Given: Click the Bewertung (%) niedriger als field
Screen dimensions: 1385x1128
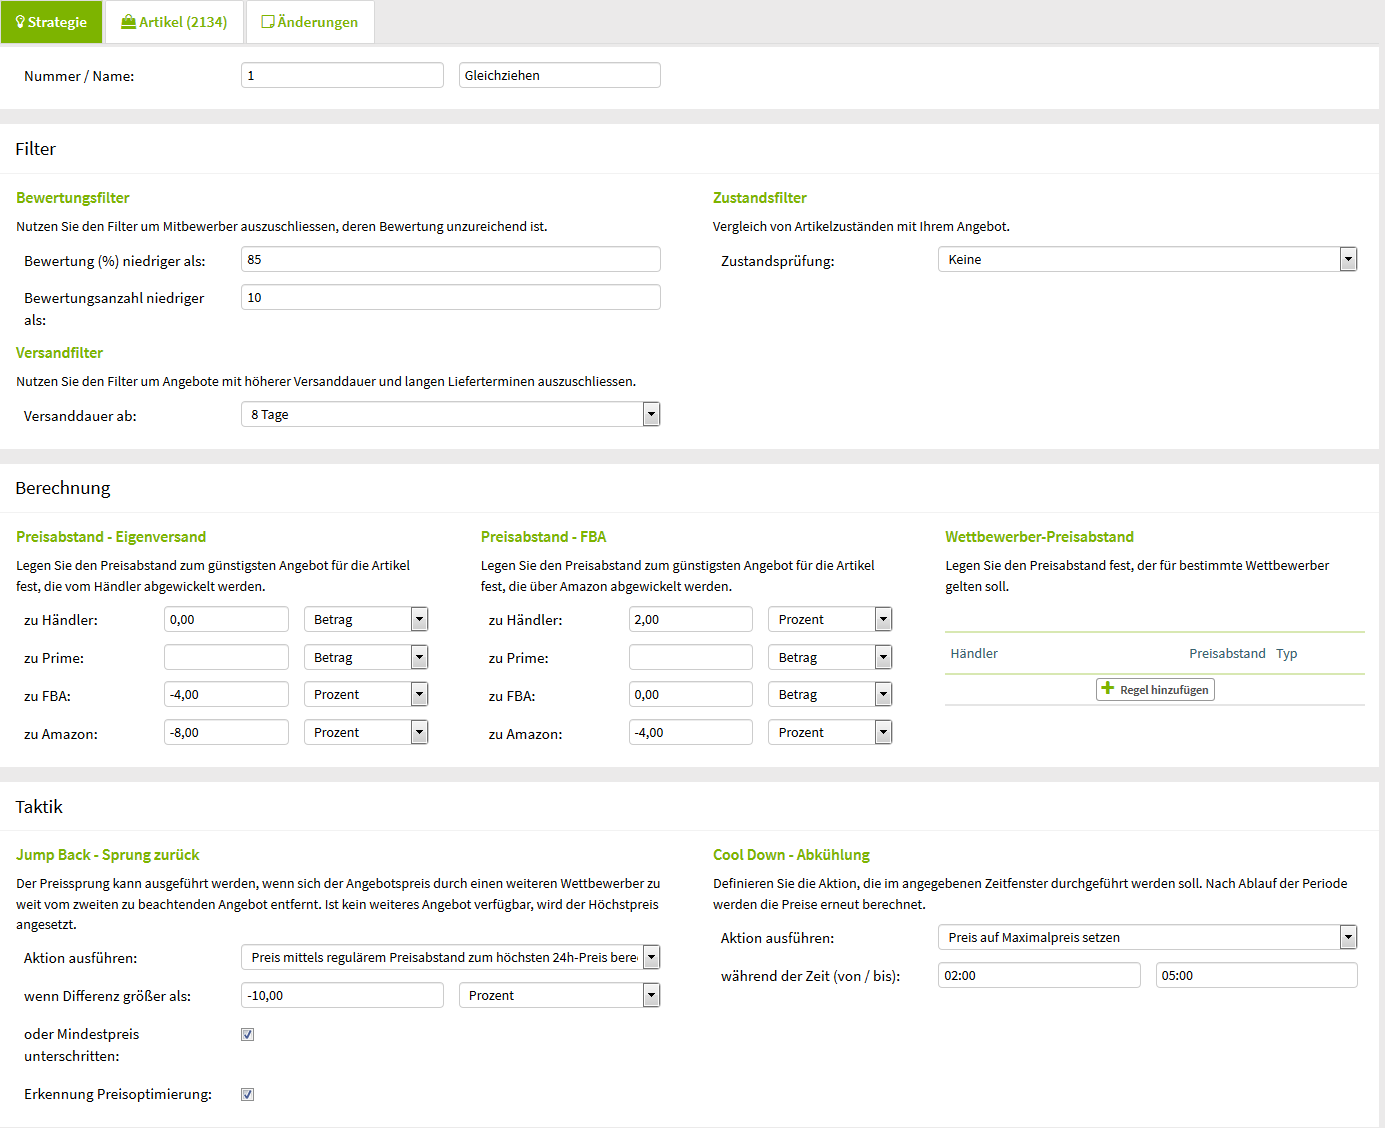Looking at the screenshot, I should pos(451,259).
